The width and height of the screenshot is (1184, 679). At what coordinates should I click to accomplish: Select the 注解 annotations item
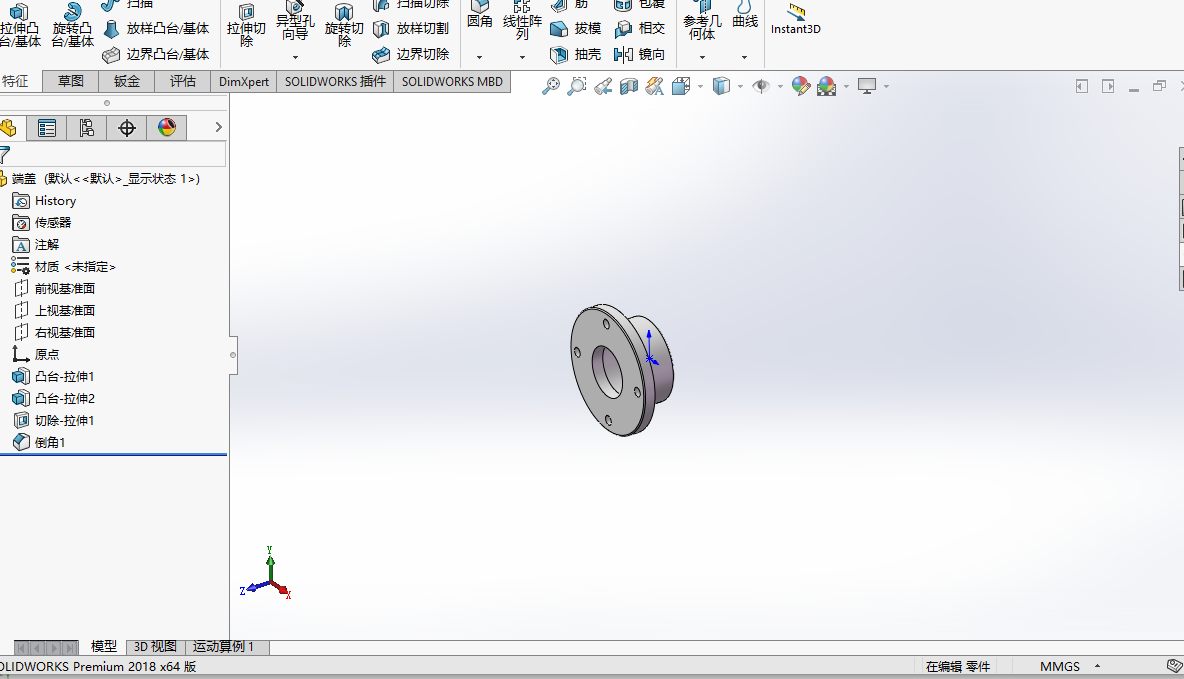pyautogui.click(x=36, y=245)
